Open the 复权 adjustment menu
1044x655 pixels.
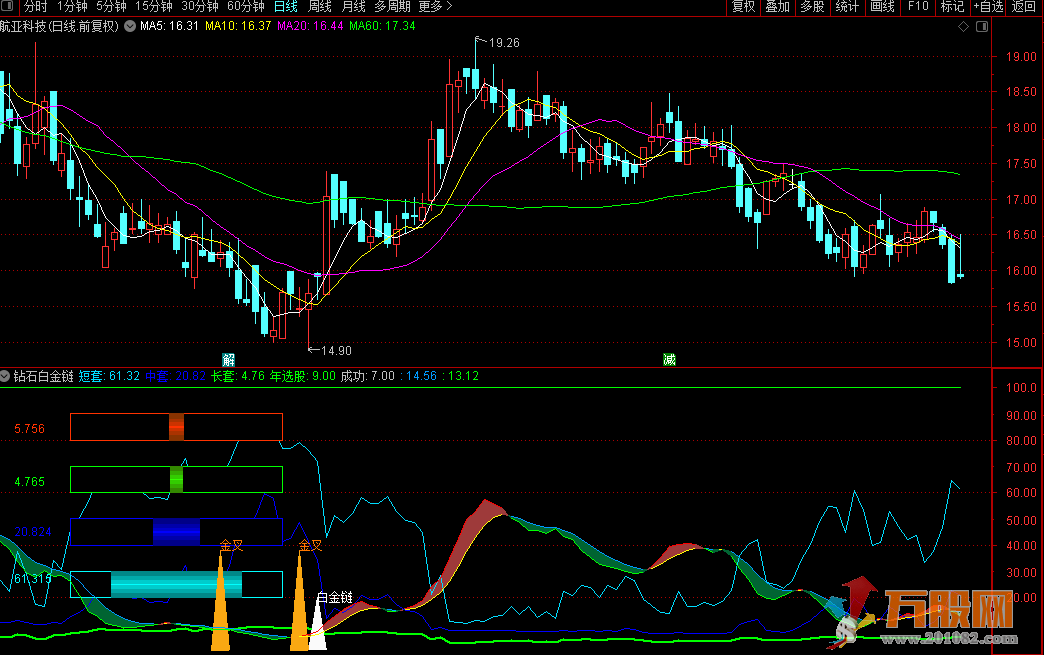click(x=743, y=7)
